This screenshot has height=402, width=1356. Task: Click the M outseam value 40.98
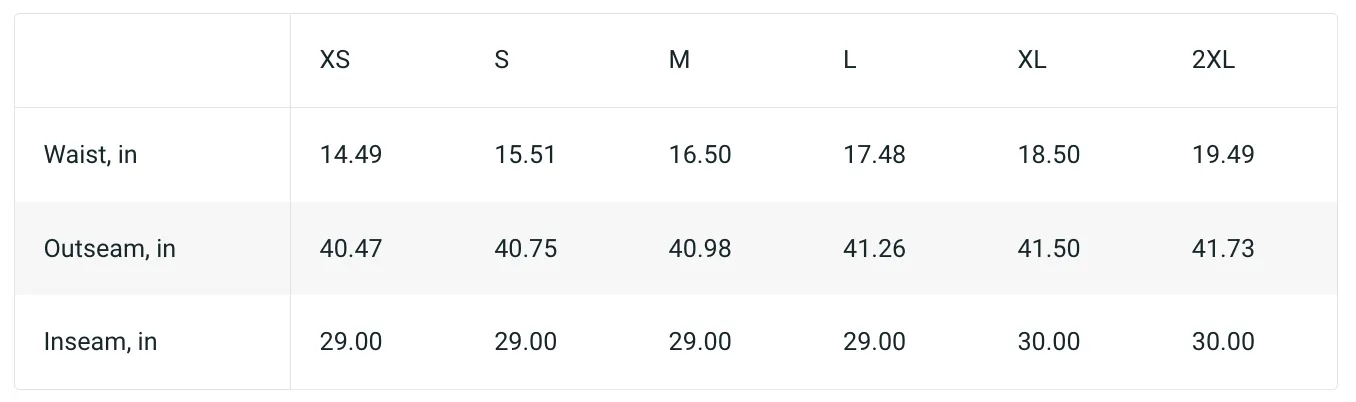pos(700,249)
